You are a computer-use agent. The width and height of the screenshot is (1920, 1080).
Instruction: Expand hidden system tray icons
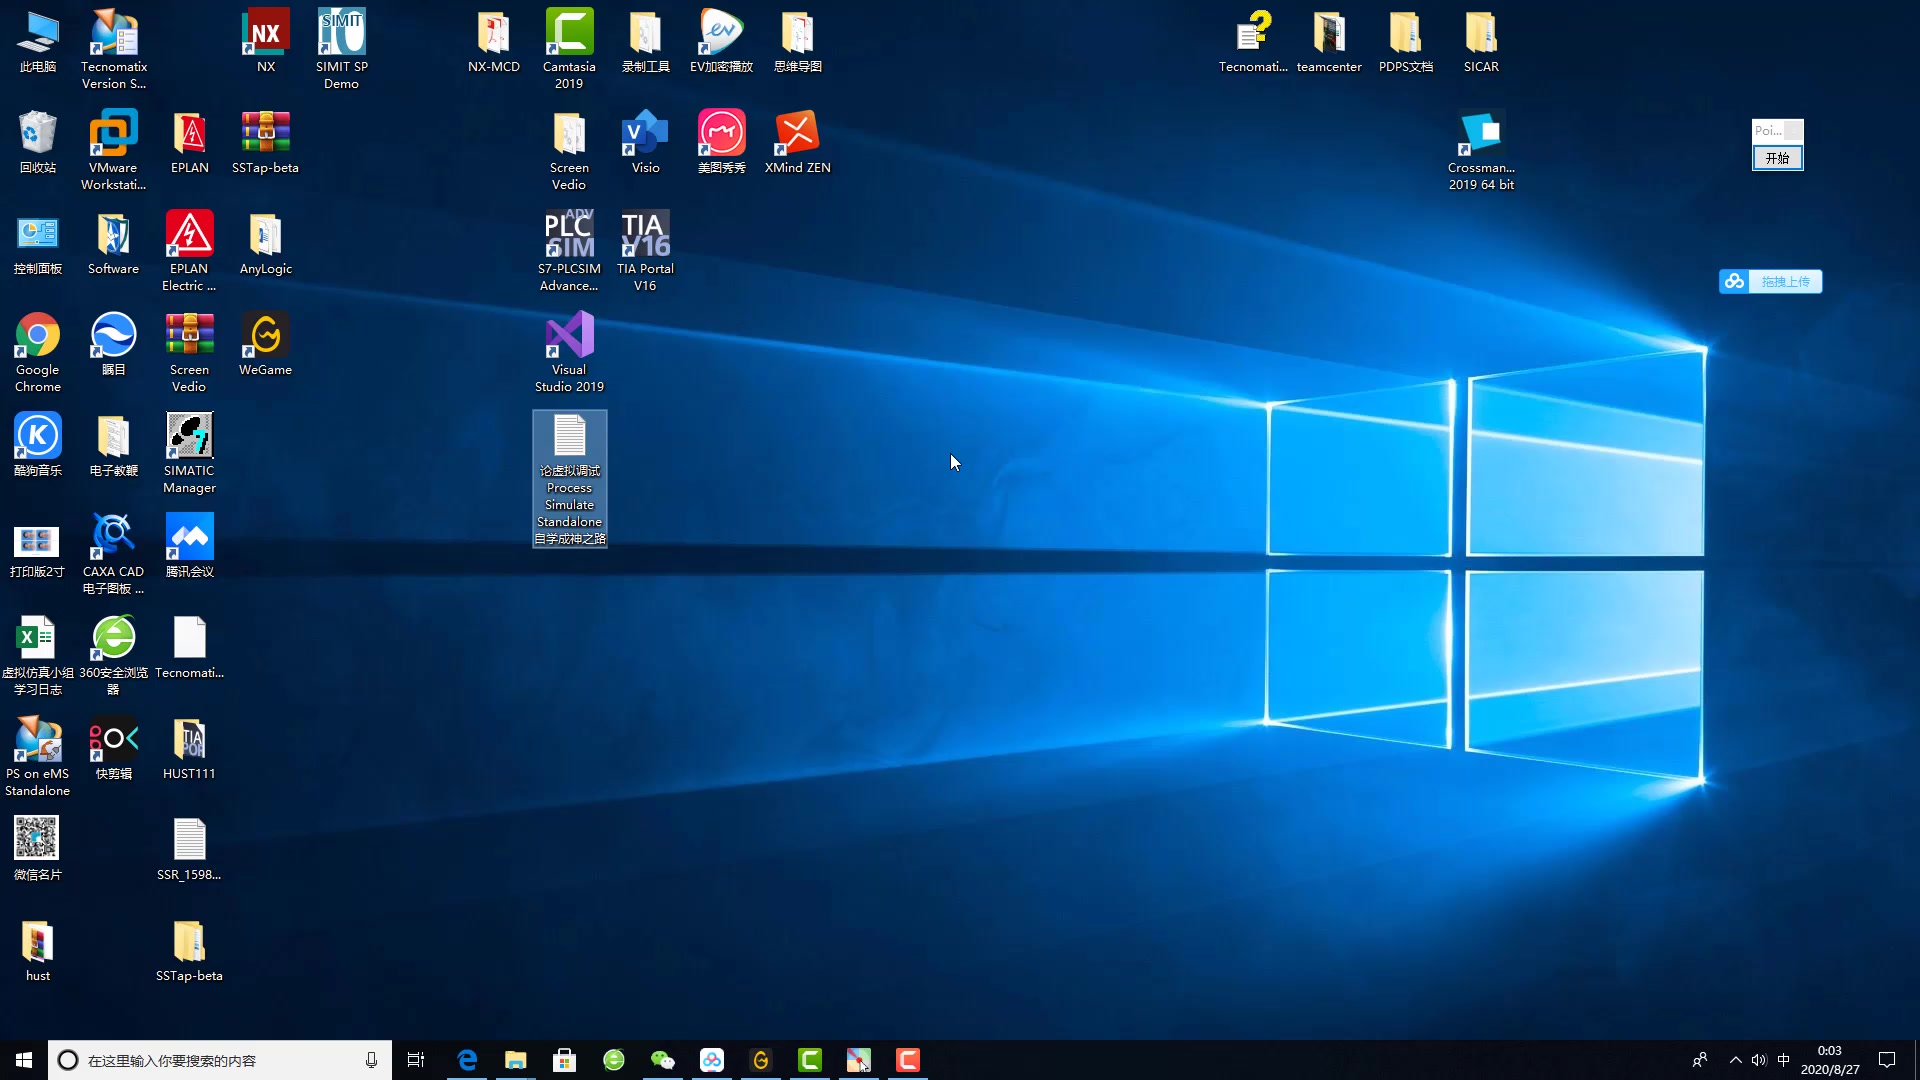1735,1060
